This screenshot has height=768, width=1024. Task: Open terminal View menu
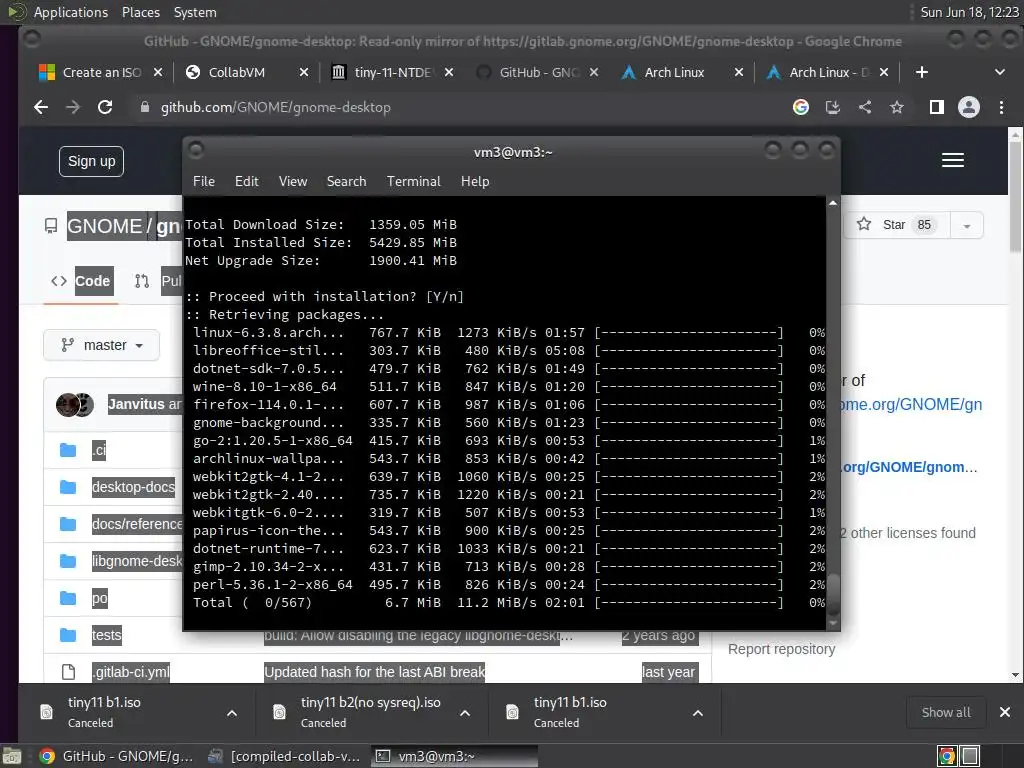(x=293, y=182)
